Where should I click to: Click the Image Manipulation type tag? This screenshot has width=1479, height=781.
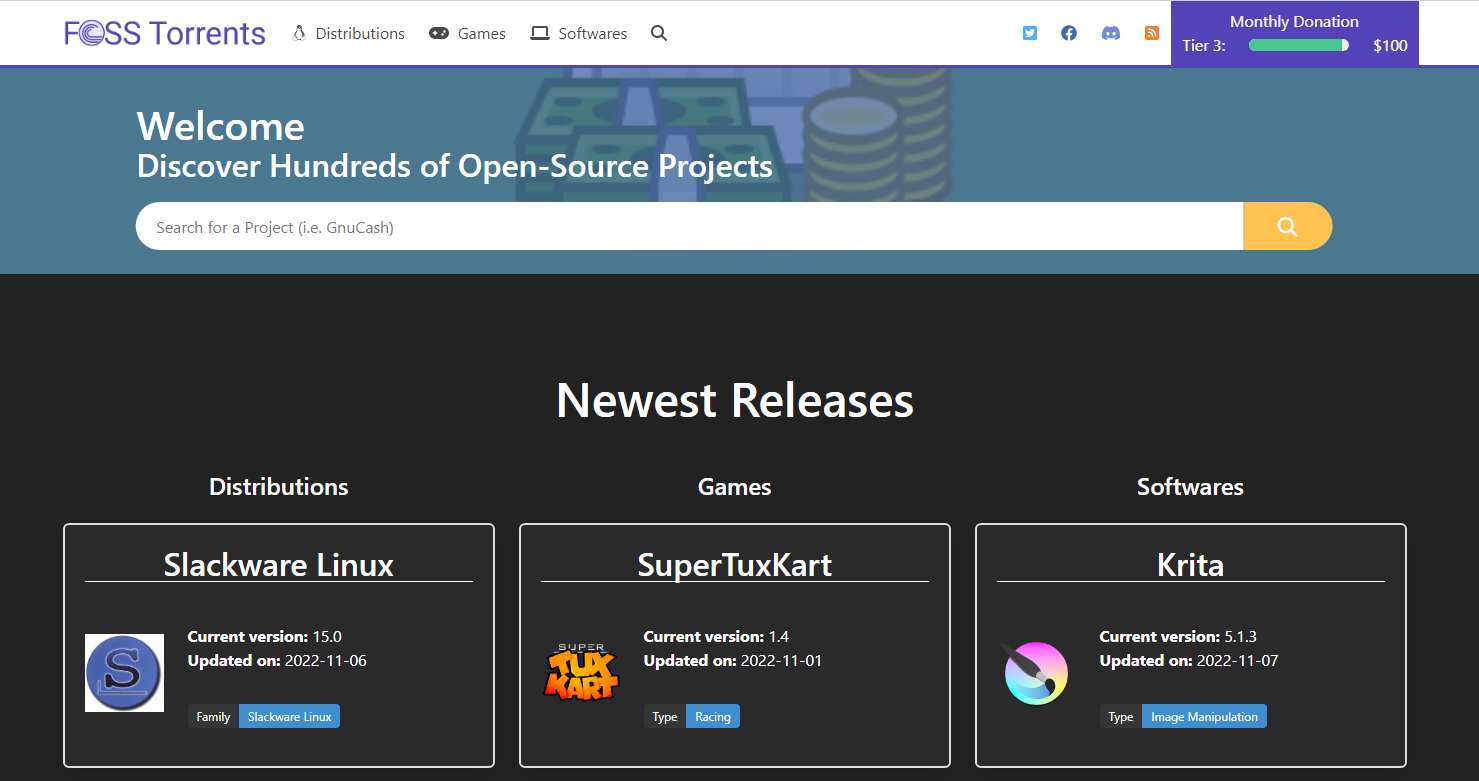[x=1204, y=716]
